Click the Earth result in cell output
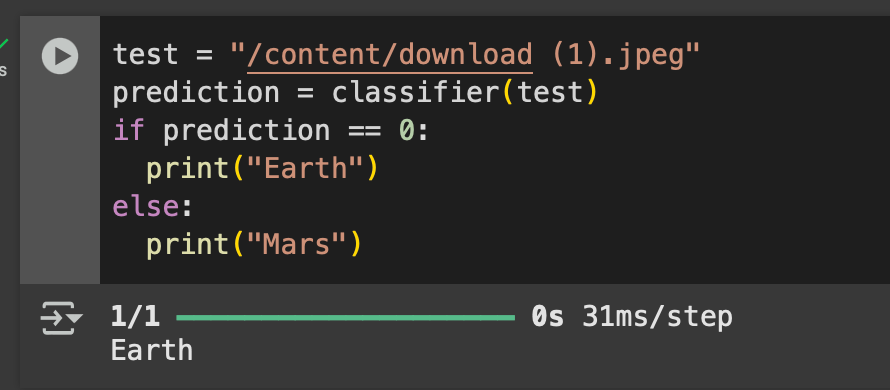Viewport: 890px width, 390px height. [152, 350]
